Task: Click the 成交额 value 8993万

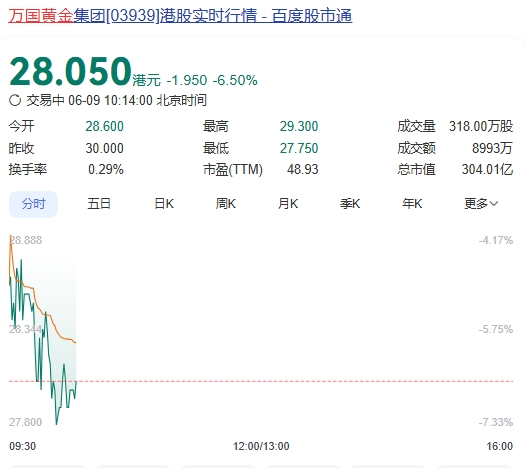Action: [493, 148]
